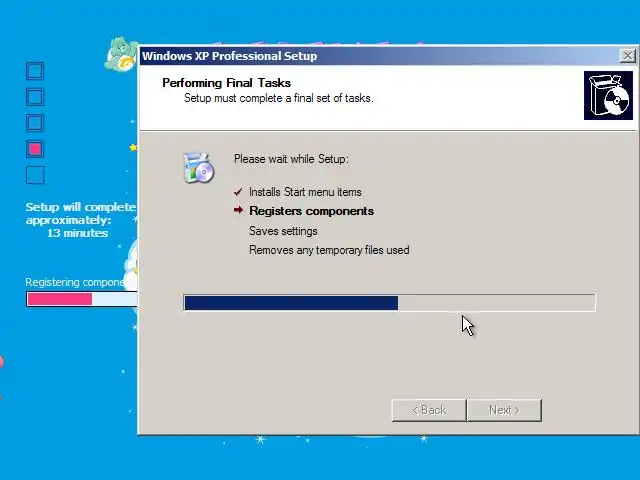This screenshot has width=640, height=480.
Task: Select Removes any temporary files used text
Action: point(329,250)
